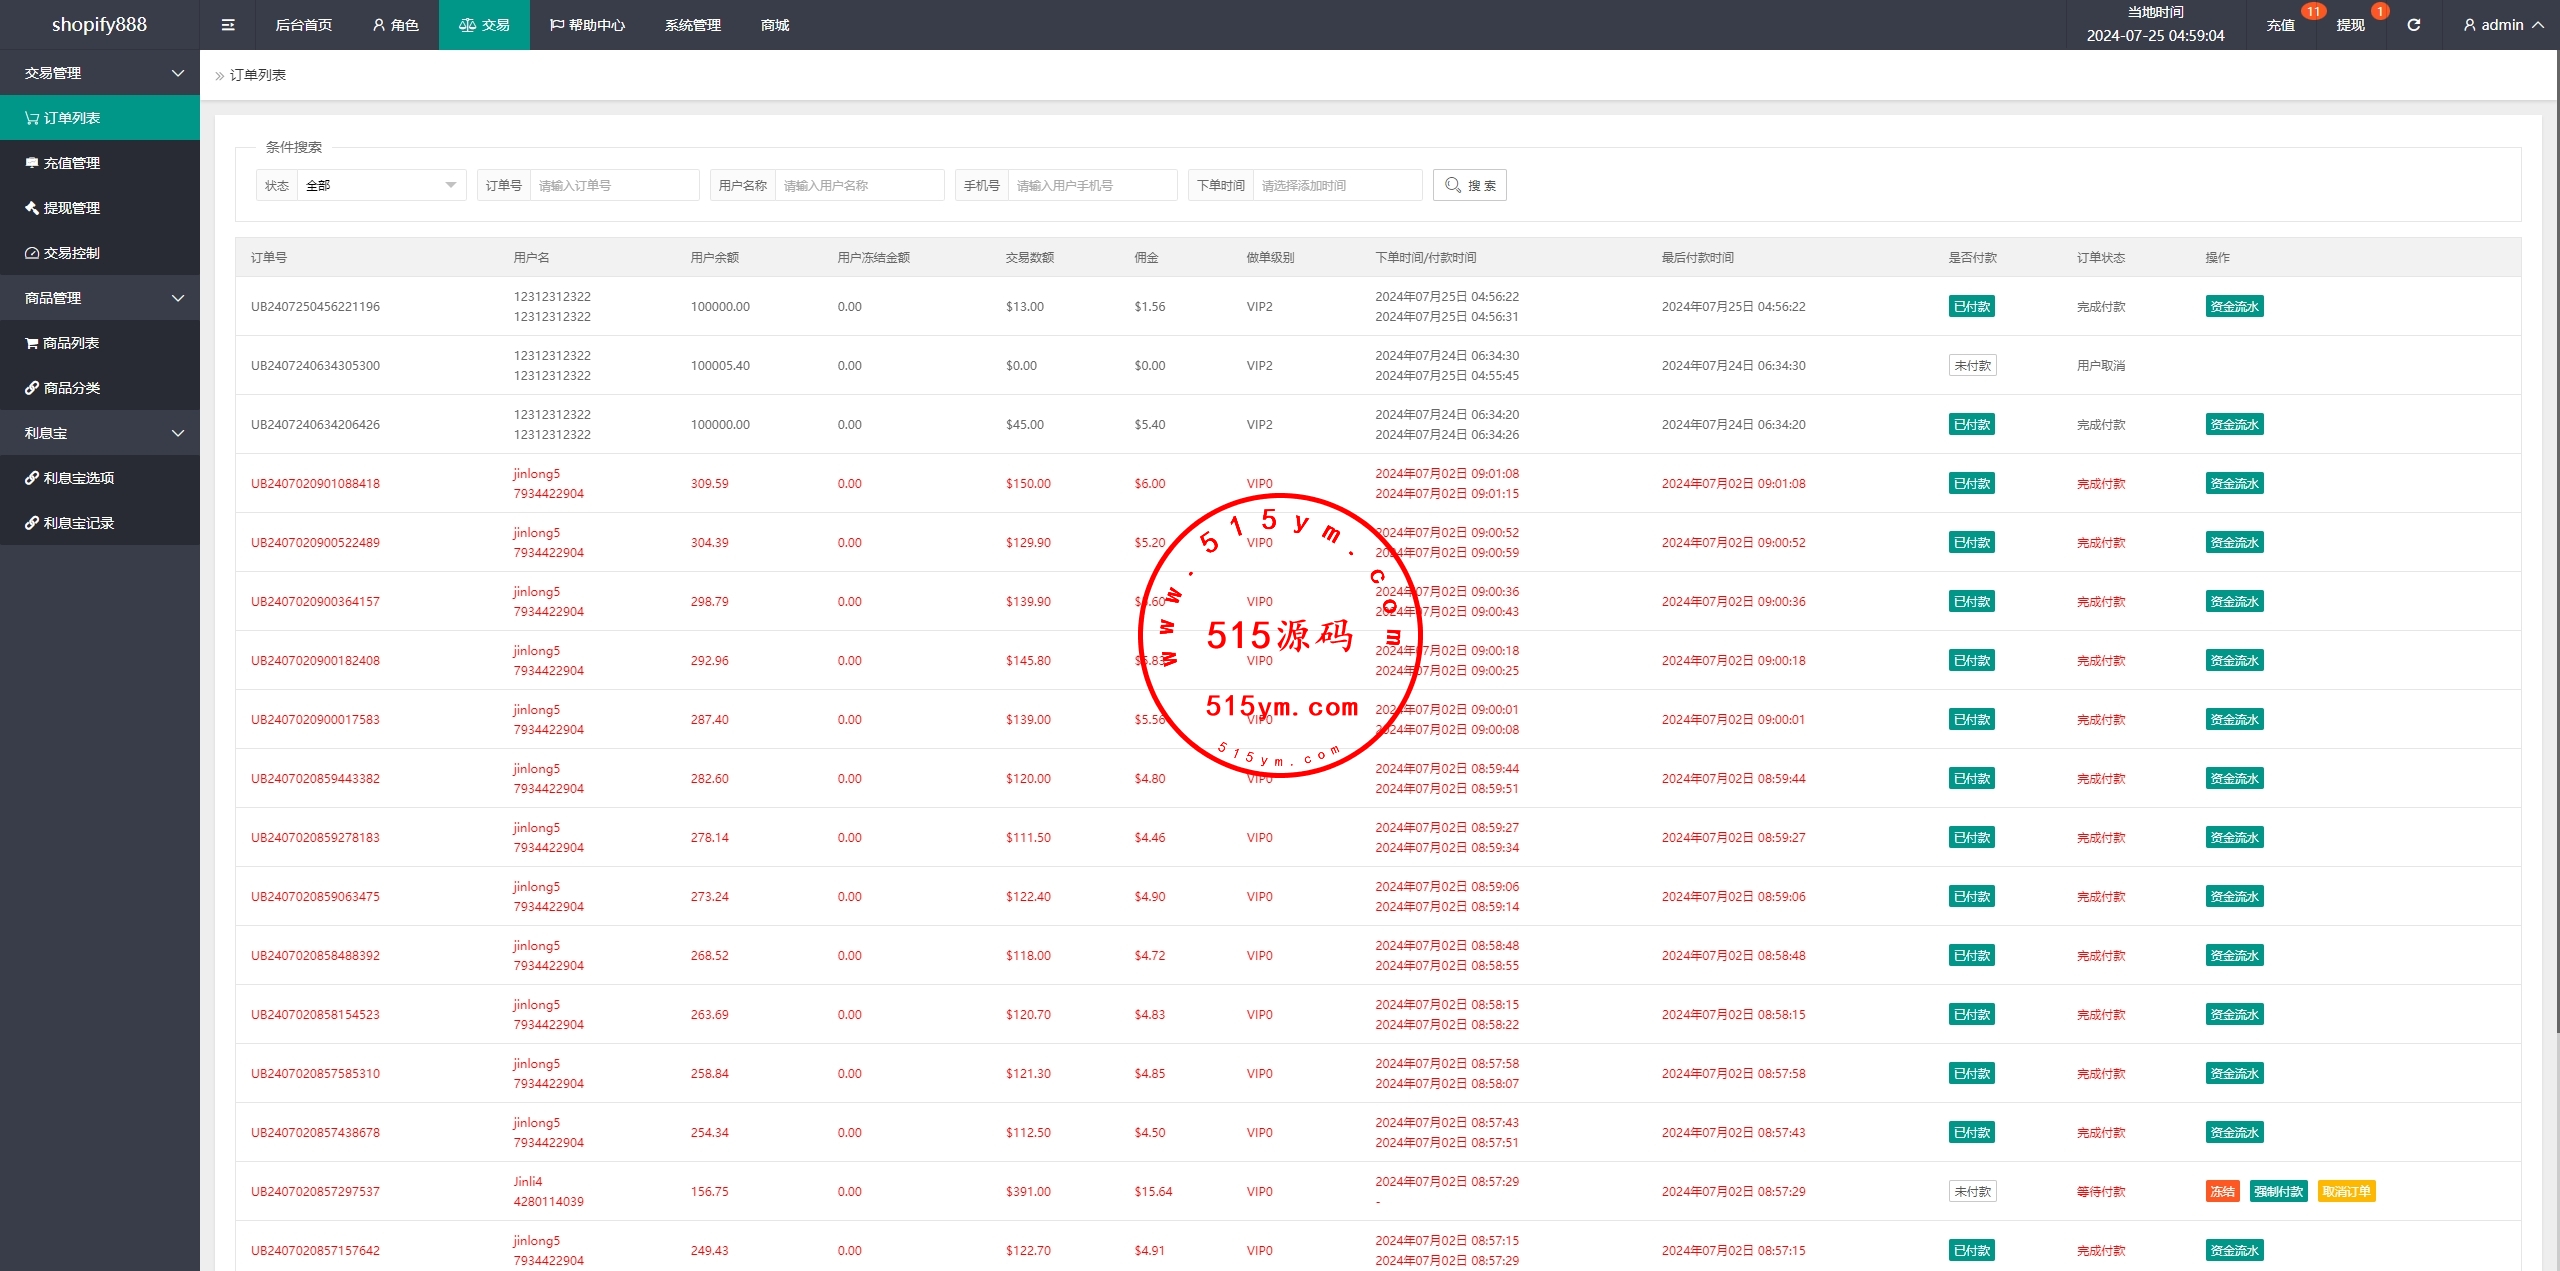Open the 系统管理 top menu
This screenshot has width=2560, height=1271.
coord(692,25)
